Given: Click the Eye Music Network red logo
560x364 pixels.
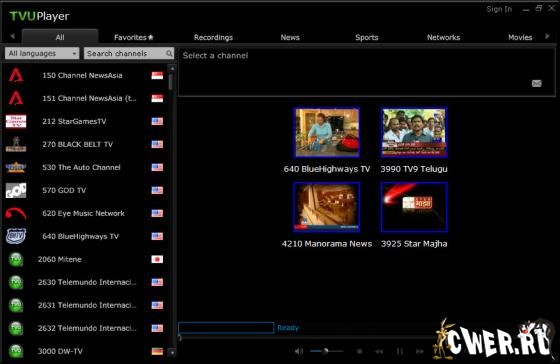Looking at the screenshot, I should click(x=16, y=213).
